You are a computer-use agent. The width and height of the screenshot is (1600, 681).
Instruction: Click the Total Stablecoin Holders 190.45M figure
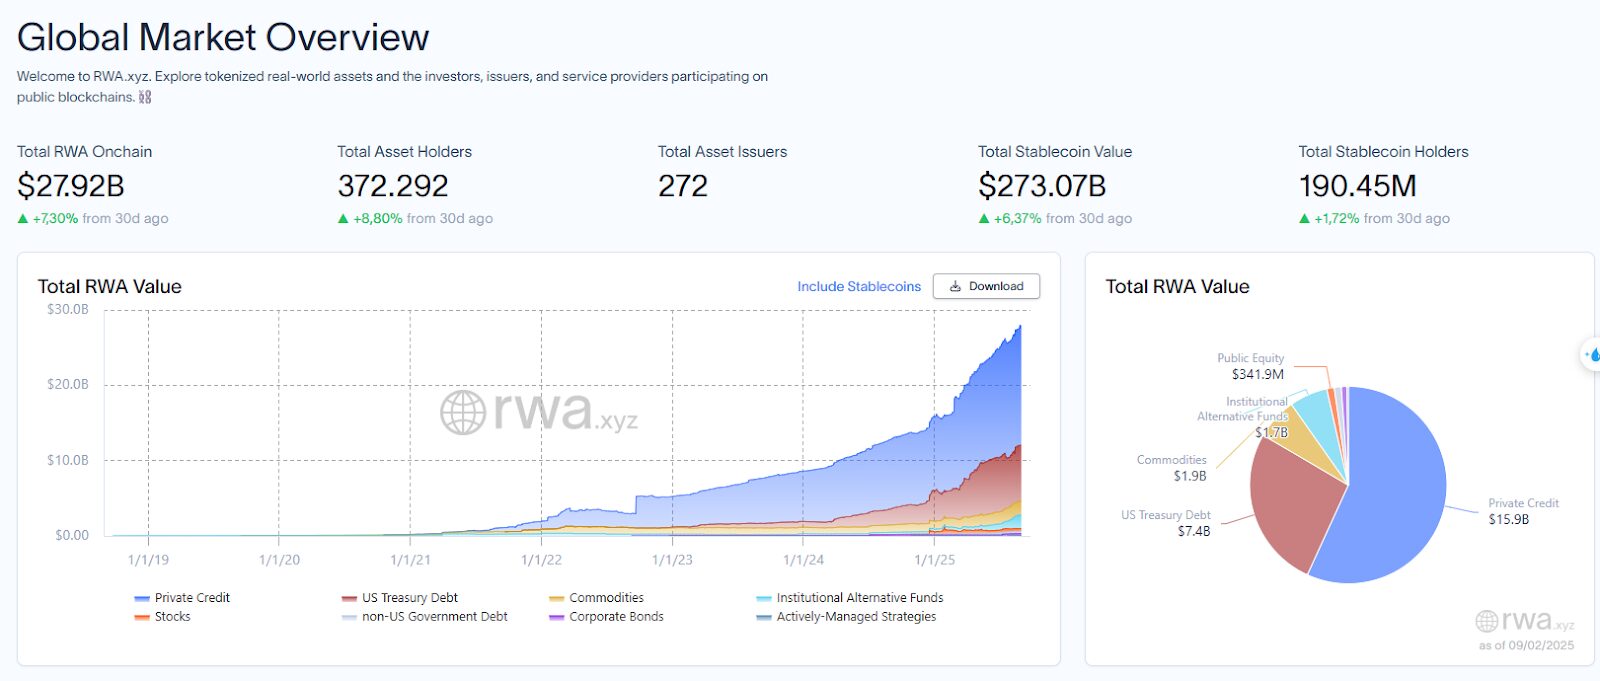(1358, 186)
